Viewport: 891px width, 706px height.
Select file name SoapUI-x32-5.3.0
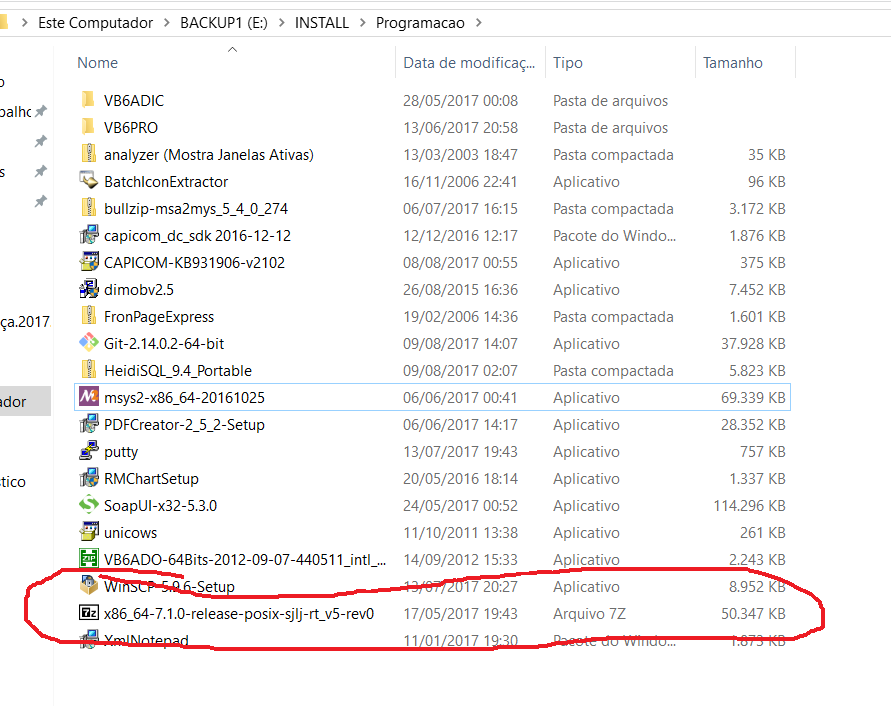pos(160,505)
